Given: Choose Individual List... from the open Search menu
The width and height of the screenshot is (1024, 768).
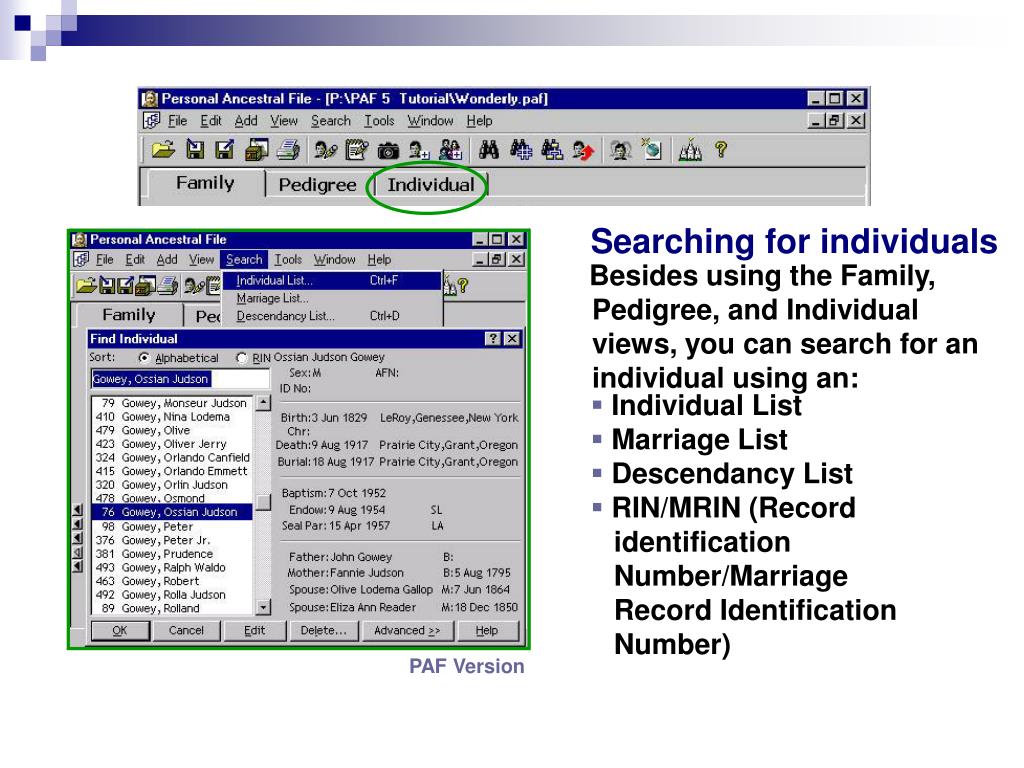Looking at the screenshot, I should click(332, 280).
